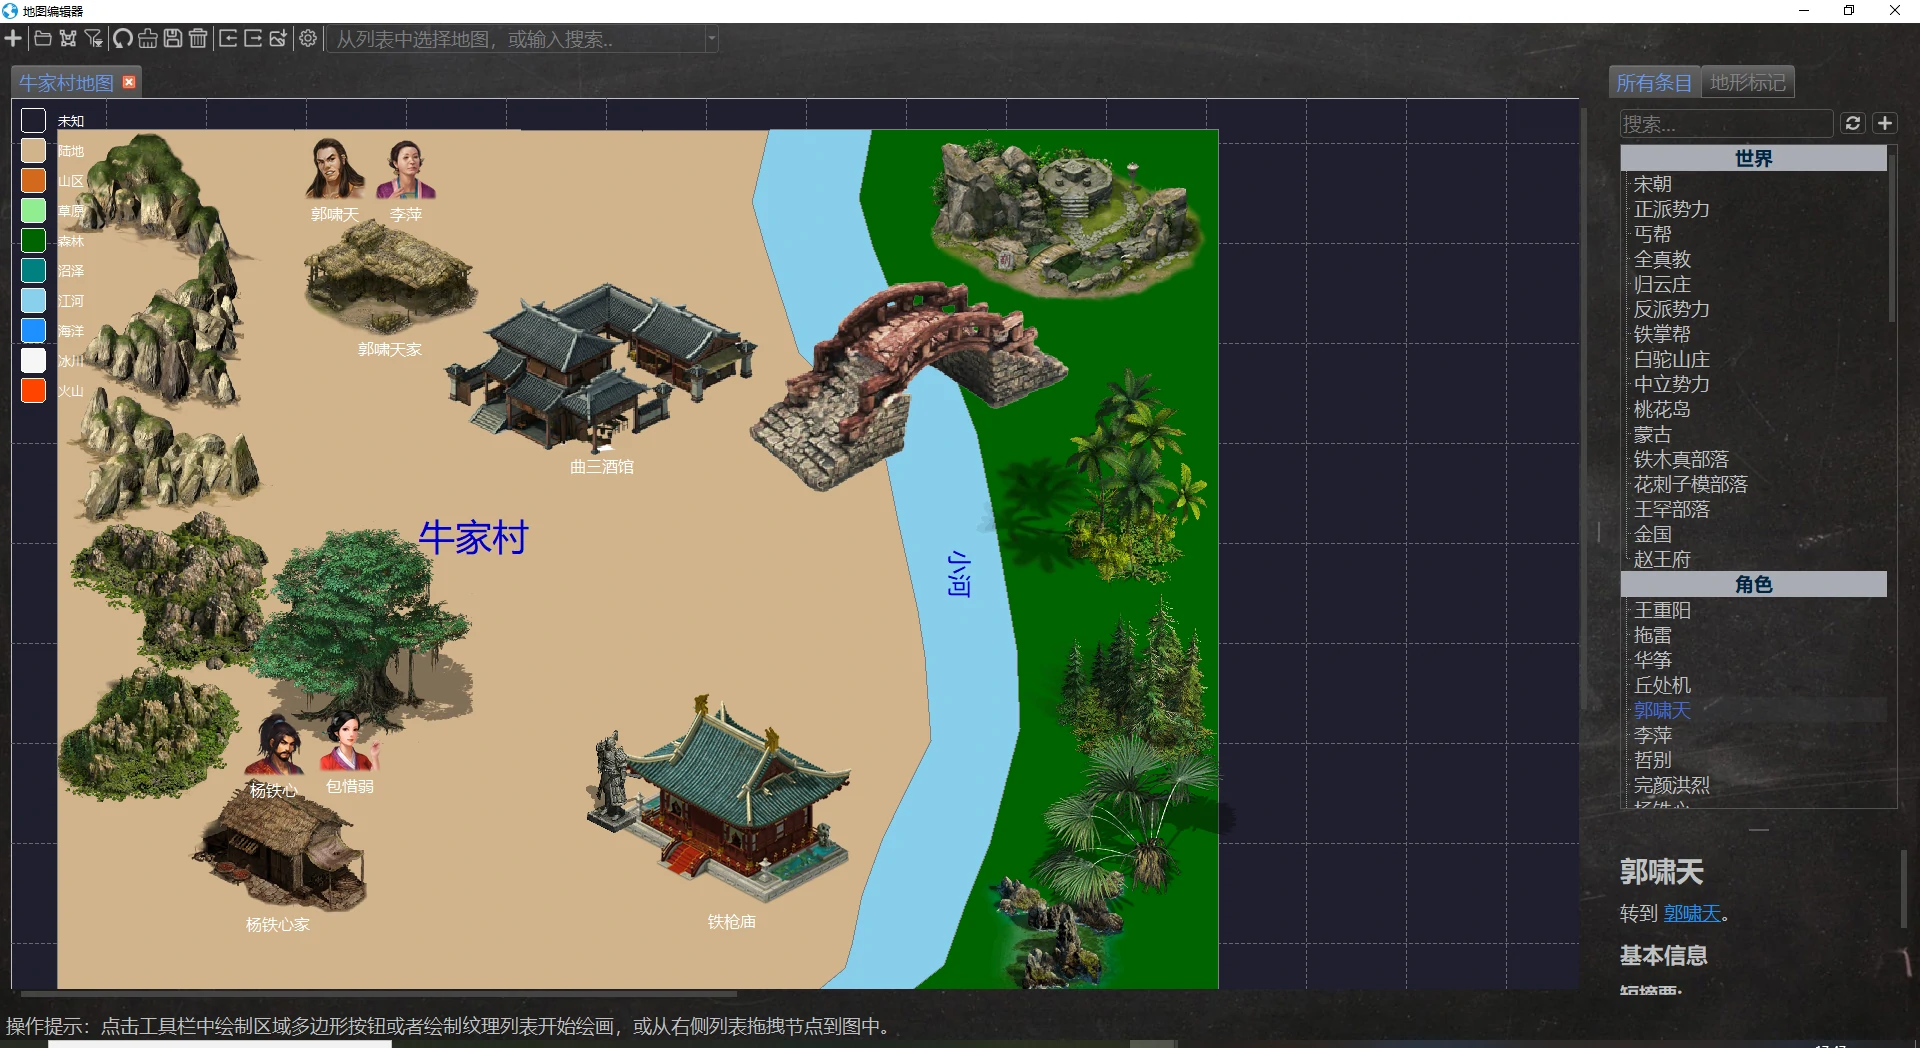Open the 郭啸天 link in detail panel
This screenshot has height=1048, width=1920.
pyautogui.click(x=1692, y=913)
